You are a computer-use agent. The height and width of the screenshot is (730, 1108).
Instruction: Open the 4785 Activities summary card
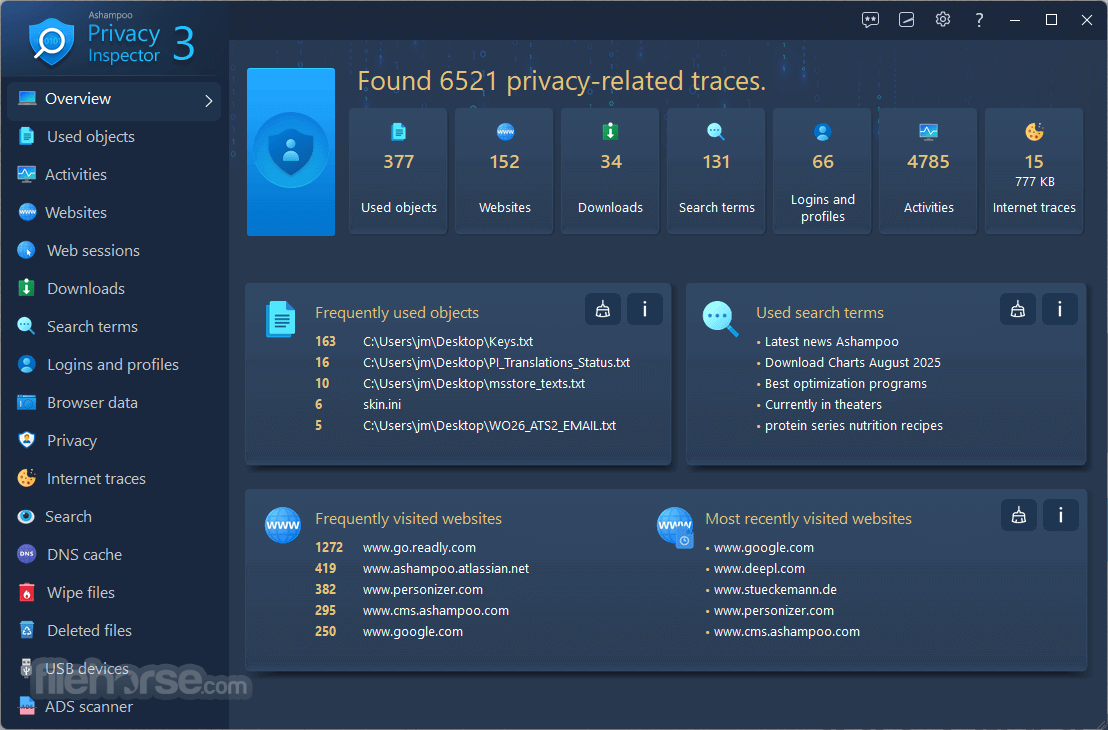pos(929,170)
